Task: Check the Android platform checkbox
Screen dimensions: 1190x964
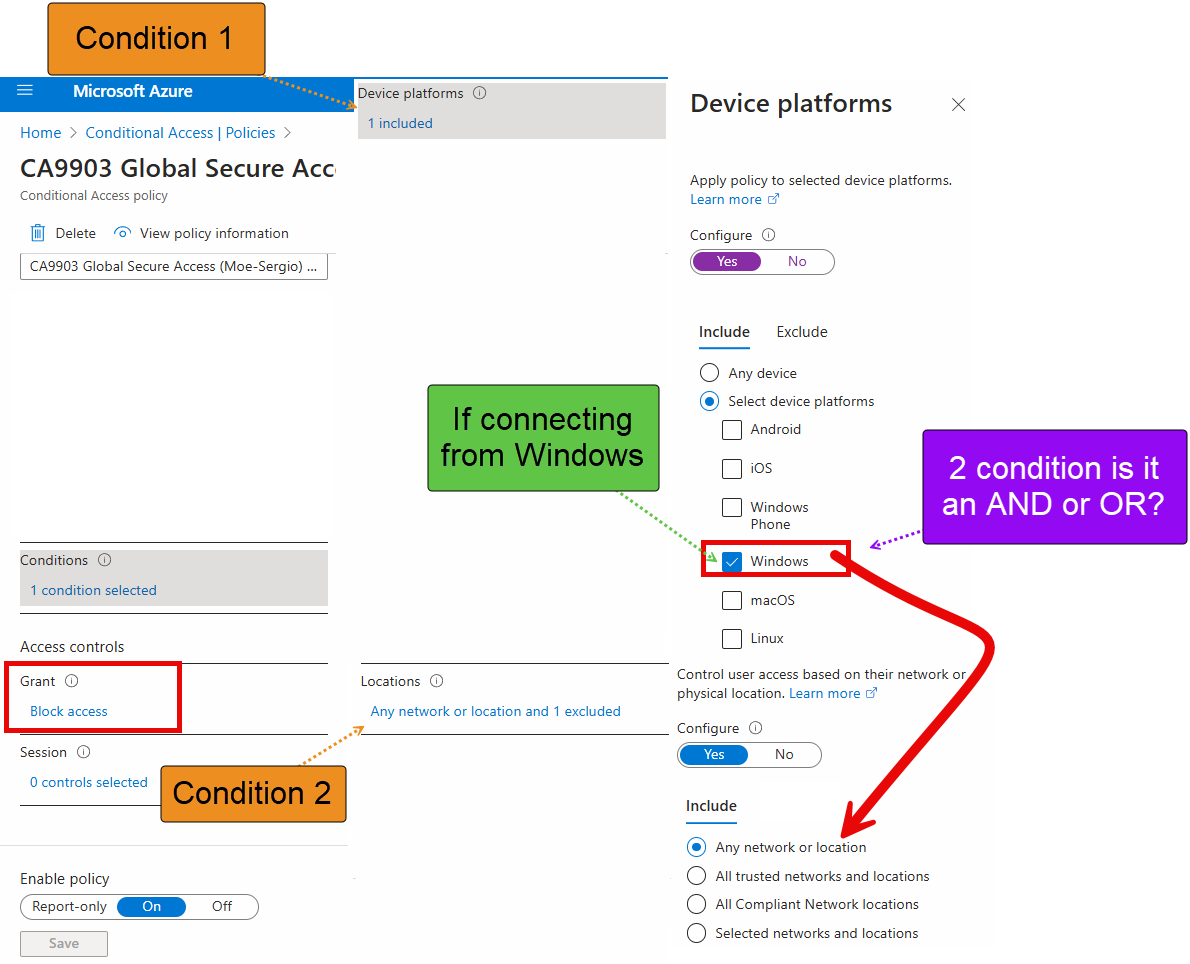Action: click(x=732, y=429)
